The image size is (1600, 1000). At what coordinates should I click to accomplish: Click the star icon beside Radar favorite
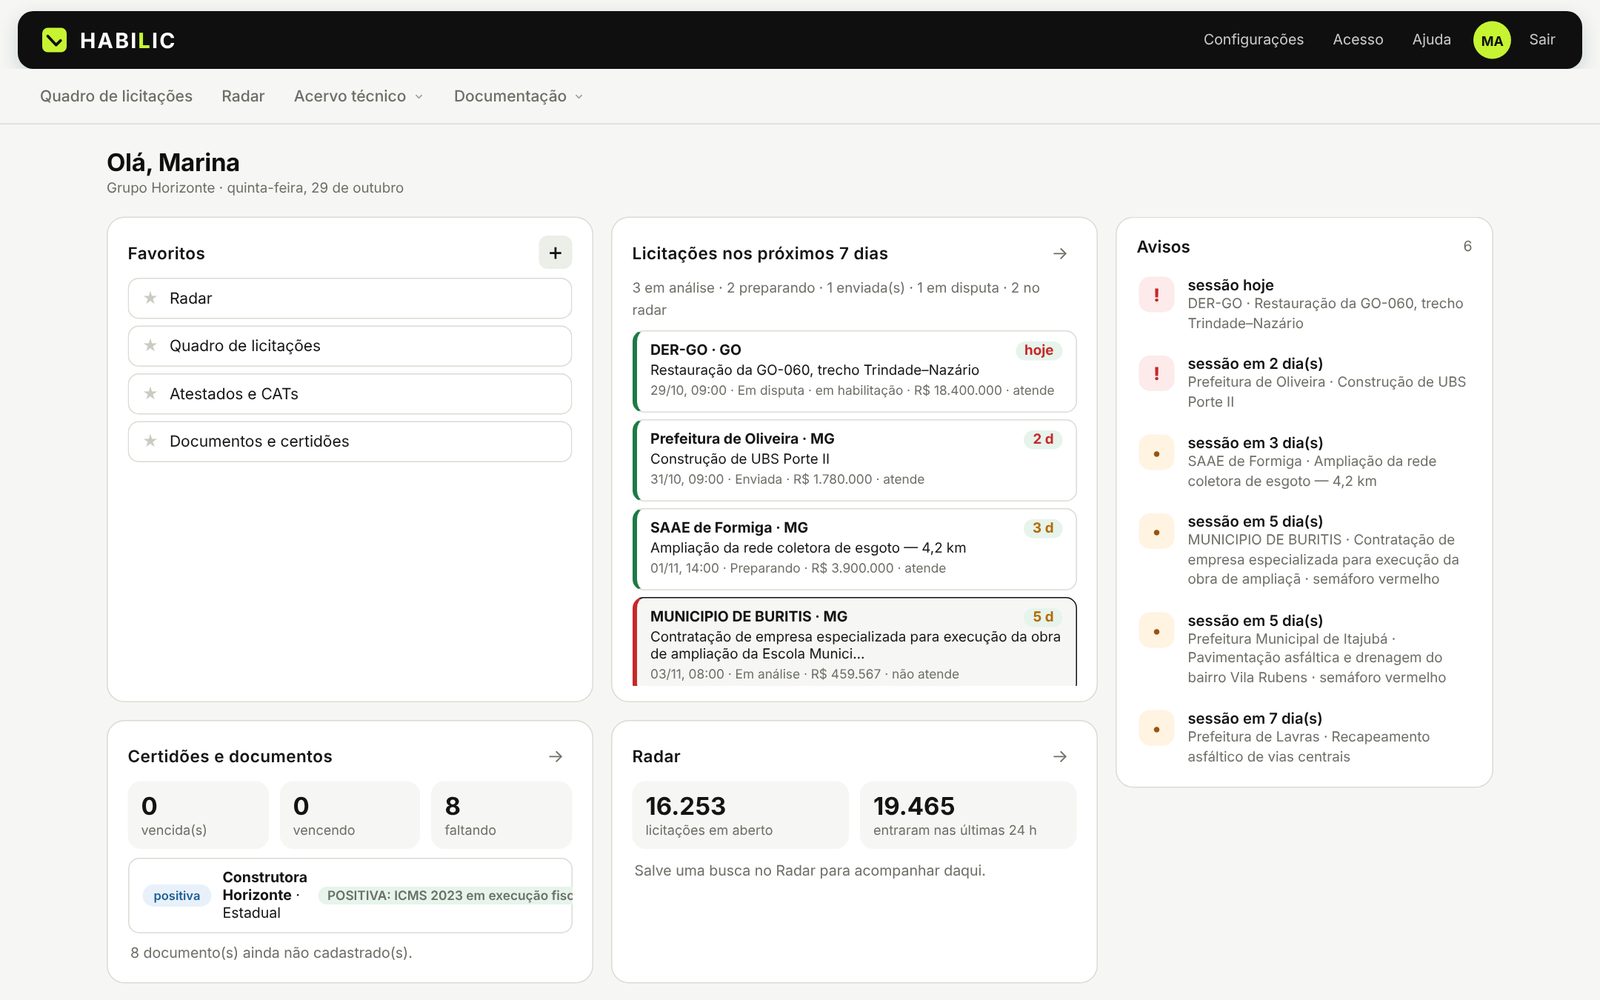(x=150, y=298)
